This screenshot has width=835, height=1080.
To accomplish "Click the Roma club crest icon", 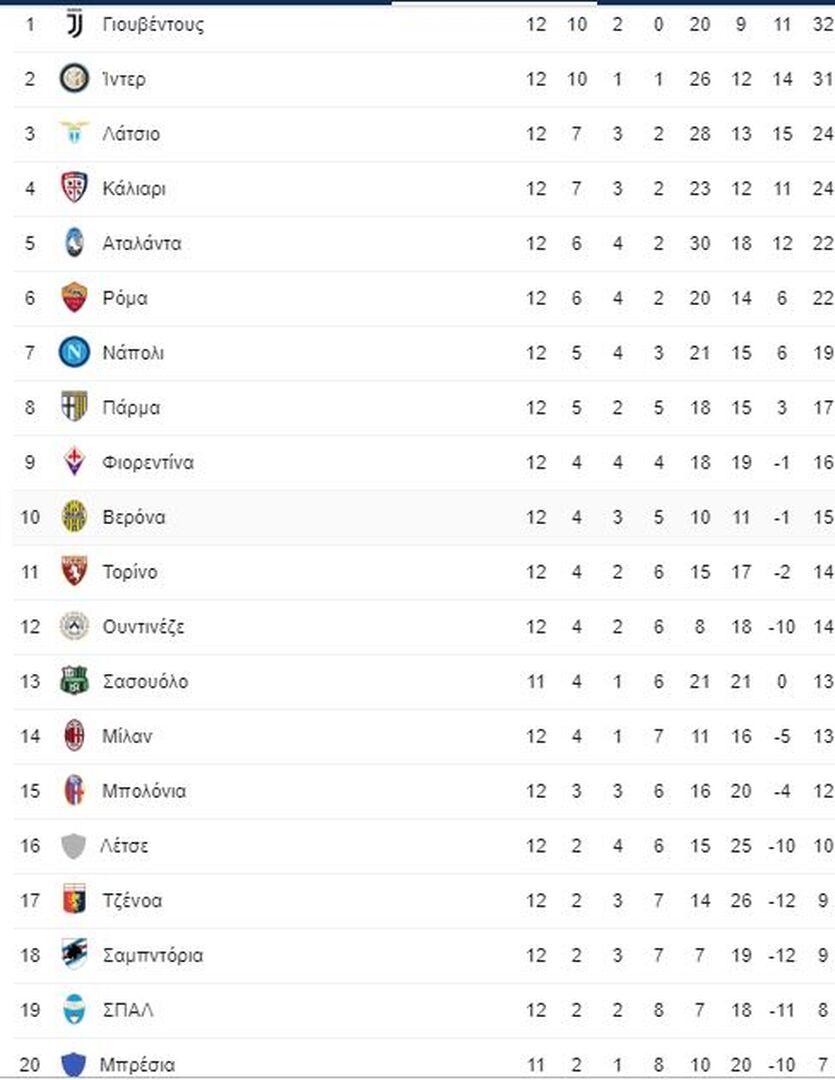I will (74, 298).
